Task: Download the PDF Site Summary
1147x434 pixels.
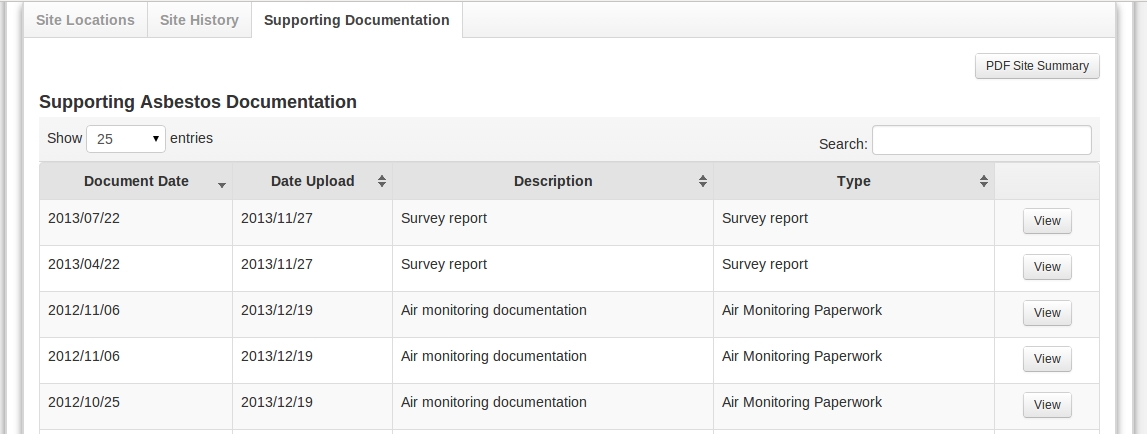Action: [x=1037, y=66]
